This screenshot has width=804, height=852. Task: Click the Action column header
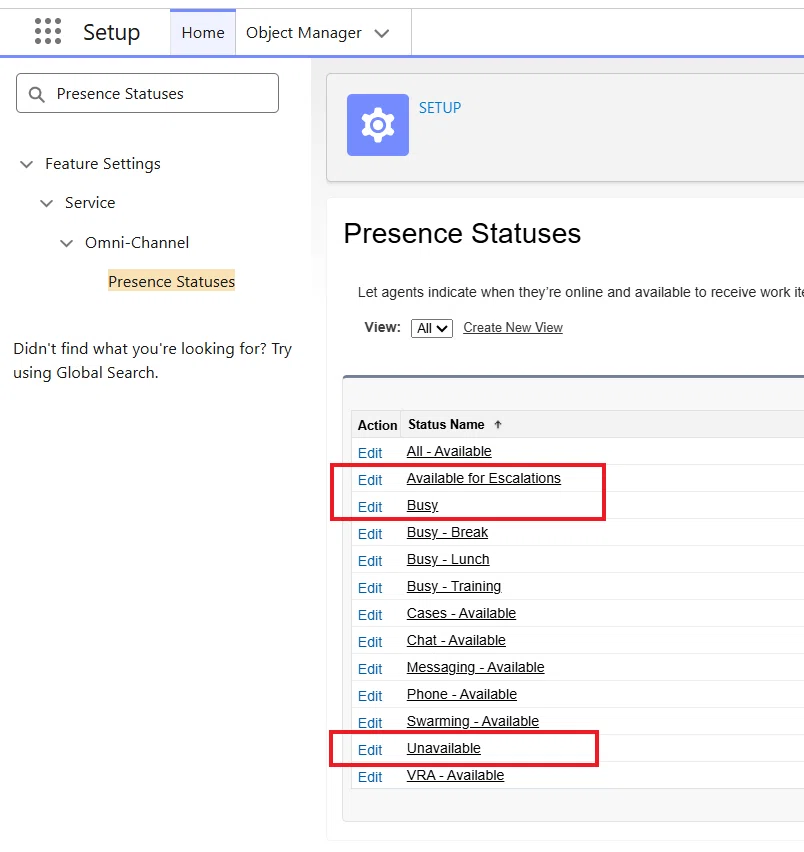[x=377, y=425]
